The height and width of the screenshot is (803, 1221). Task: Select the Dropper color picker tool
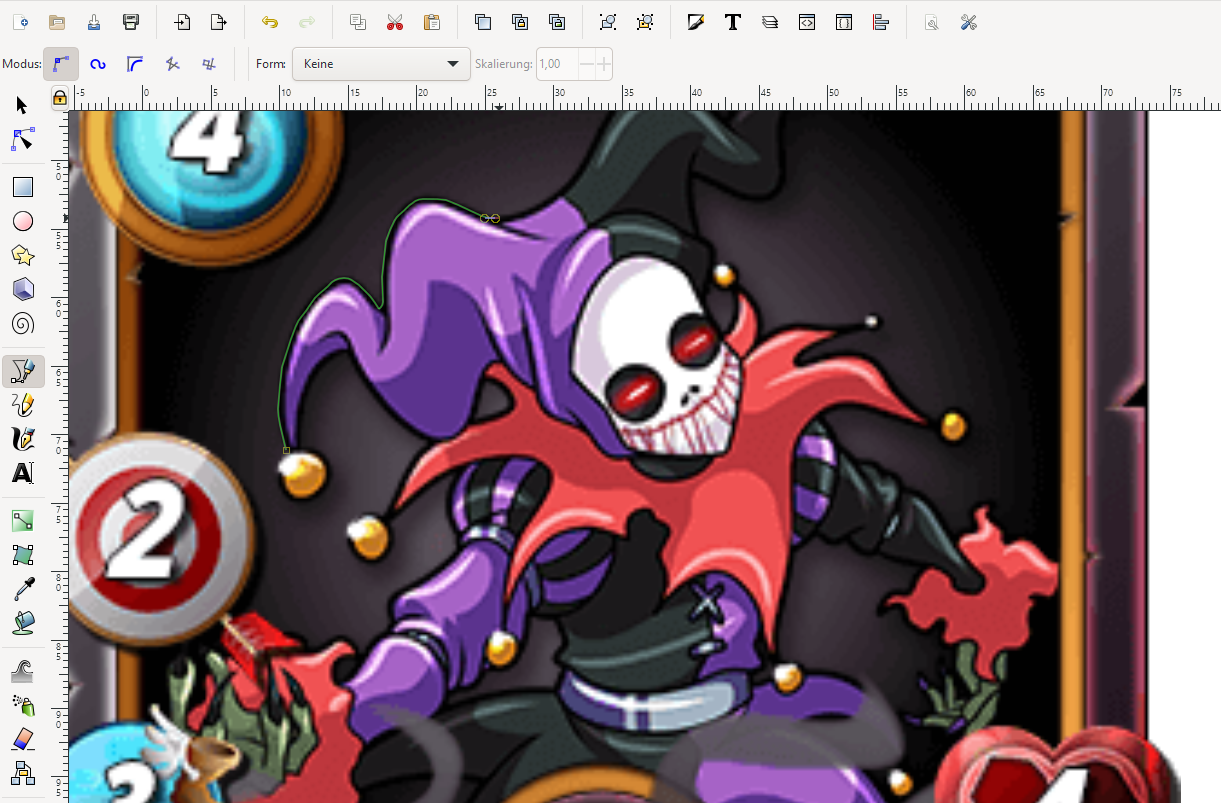pos(23,589)
